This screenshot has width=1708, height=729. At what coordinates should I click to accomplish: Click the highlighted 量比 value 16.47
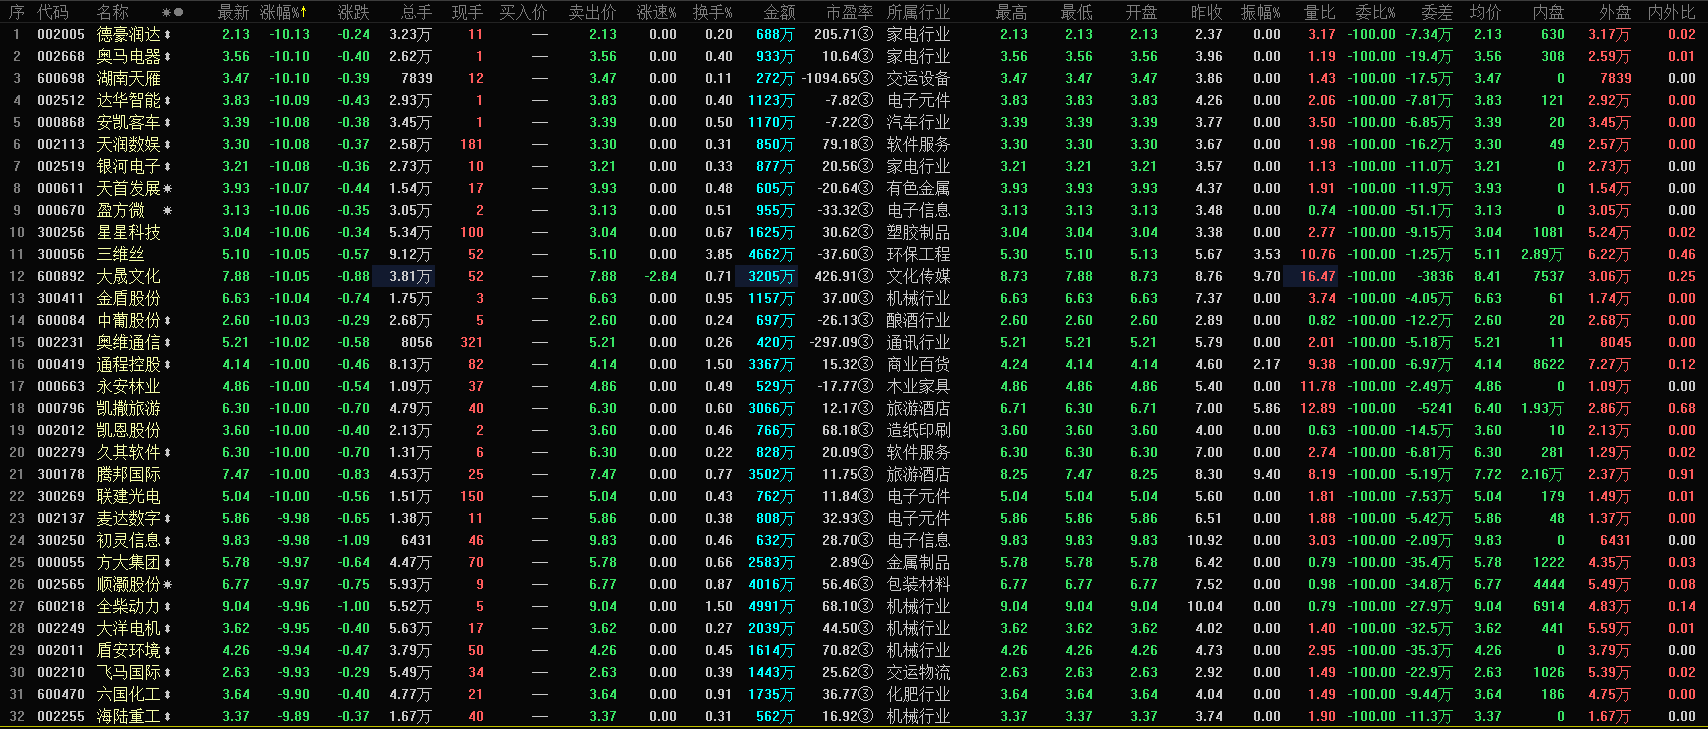pos(1312,276)
